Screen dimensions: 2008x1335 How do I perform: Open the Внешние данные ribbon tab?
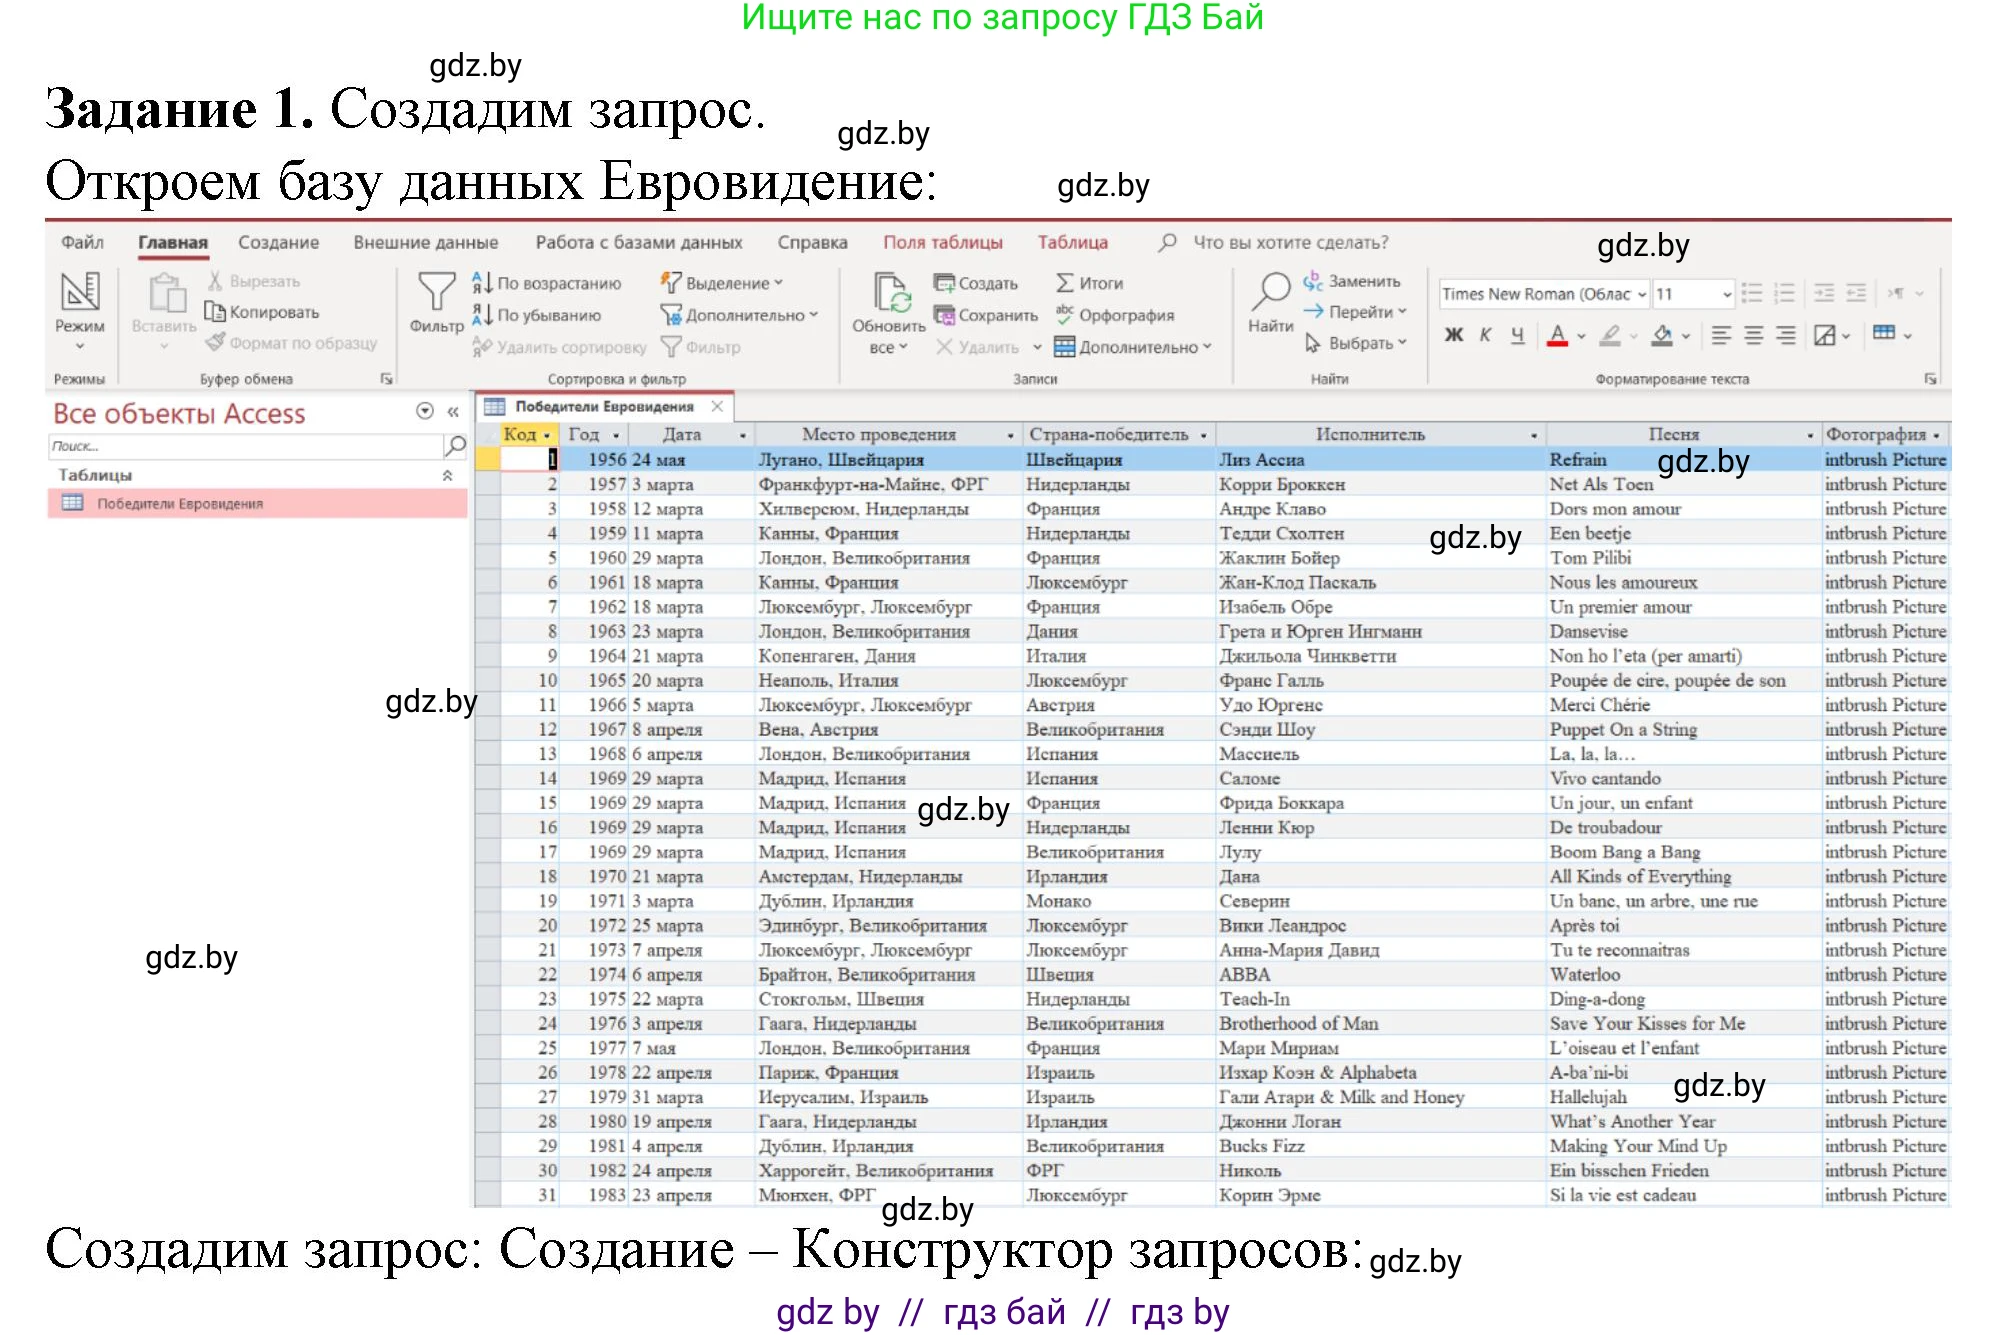(428, 242)
